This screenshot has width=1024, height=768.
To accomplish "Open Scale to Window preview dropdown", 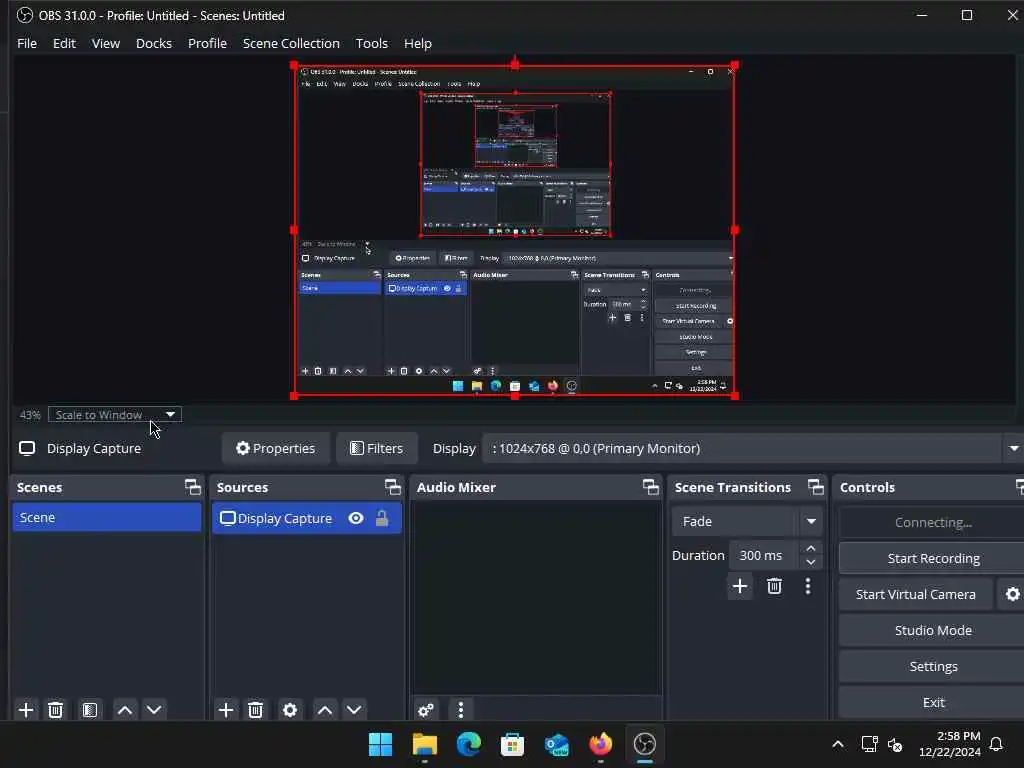I will [115, 415].
